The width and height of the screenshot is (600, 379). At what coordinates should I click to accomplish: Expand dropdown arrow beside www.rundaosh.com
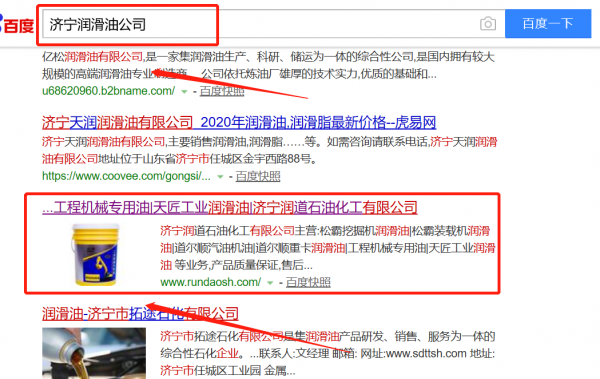[270, 283]
